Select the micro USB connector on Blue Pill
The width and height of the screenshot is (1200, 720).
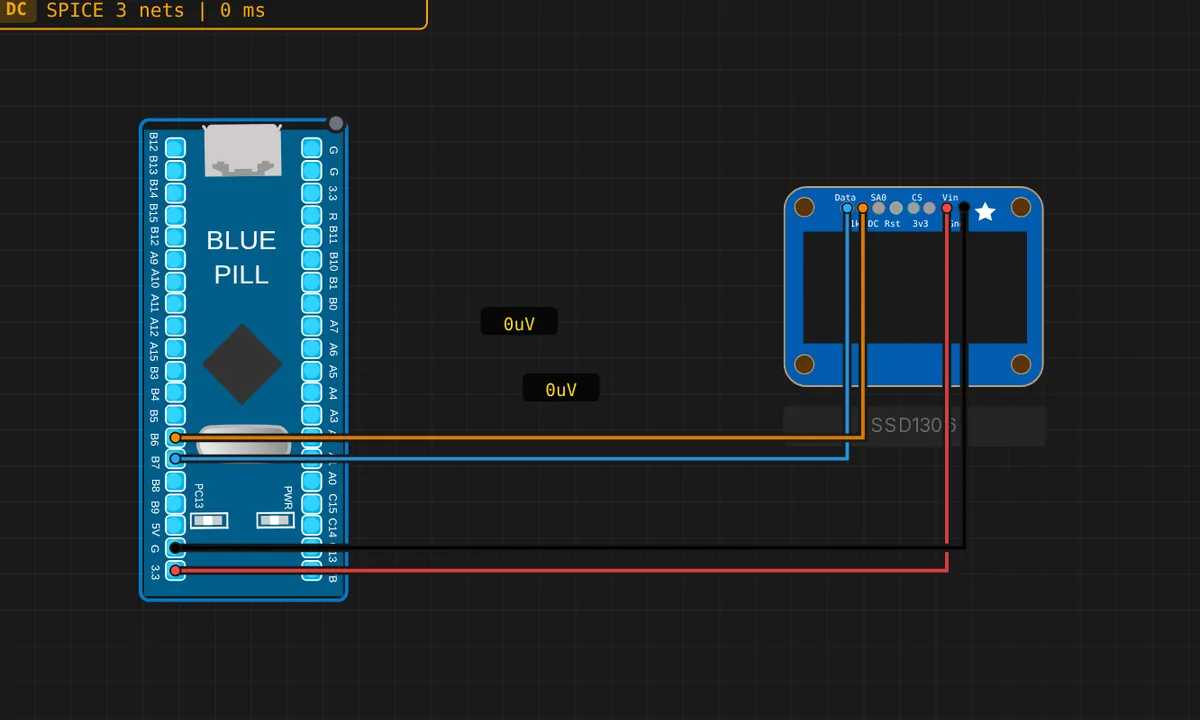[x=242, y=150]
